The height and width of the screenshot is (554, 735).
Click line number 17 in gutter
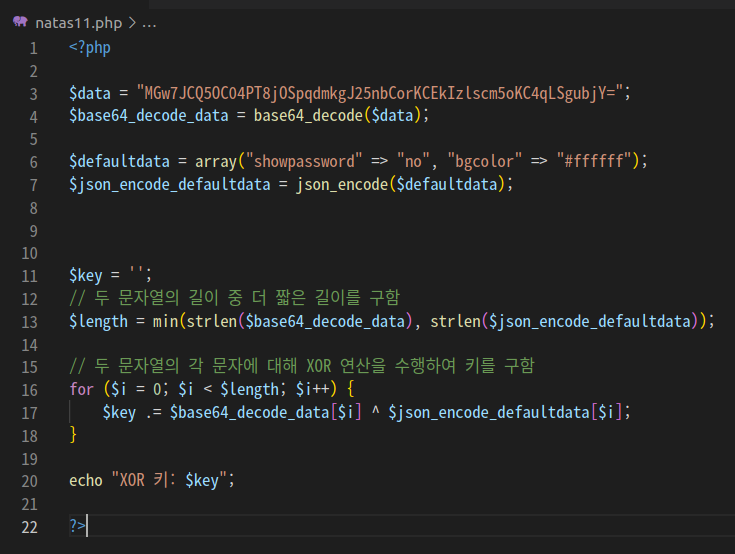[30, 413]
